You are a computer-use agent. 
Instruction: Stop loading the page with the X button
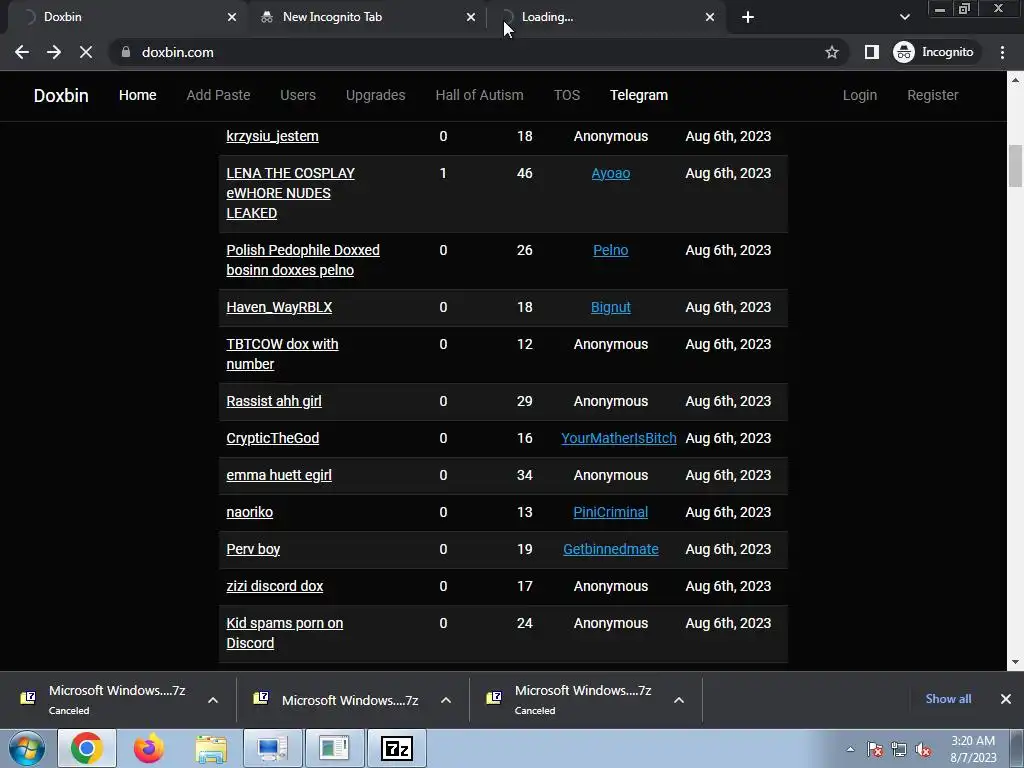[86, 52]
